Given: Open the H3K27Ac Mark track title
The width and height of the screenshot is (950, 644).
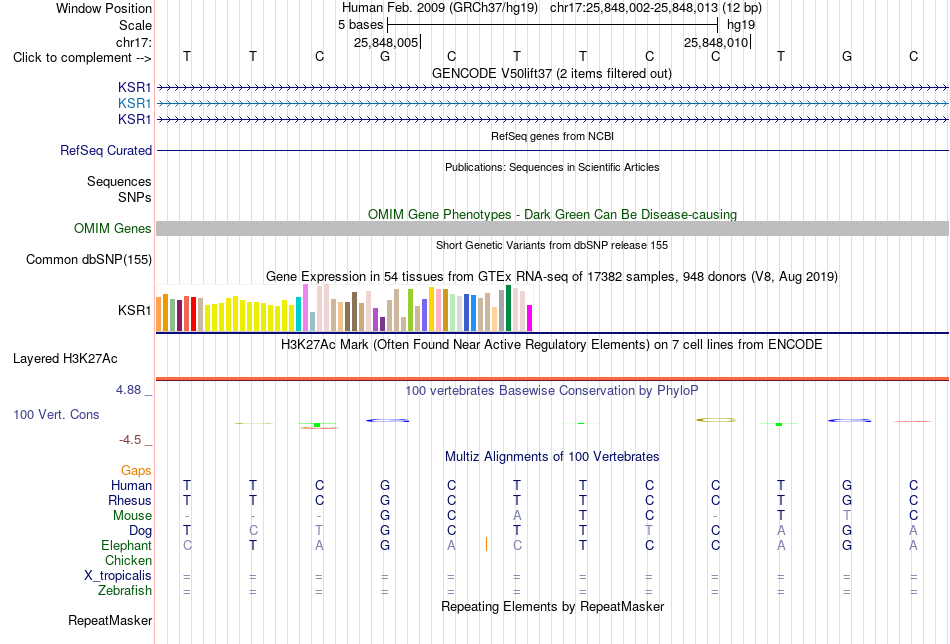Looking at the screenshot, I should tap(552, 345).
